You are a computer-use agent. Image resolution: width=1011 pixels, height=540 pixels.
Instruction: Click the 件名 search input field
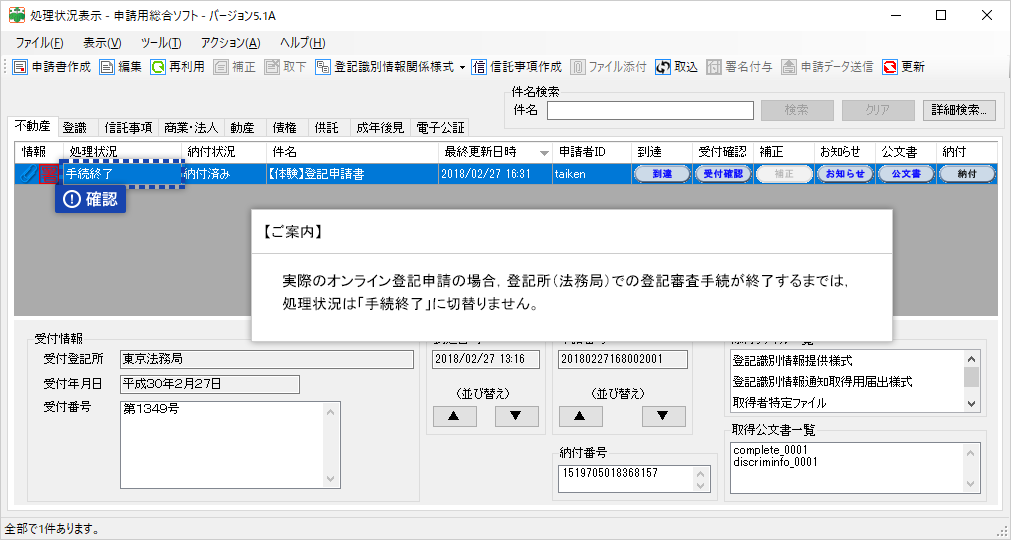[650, 110]
